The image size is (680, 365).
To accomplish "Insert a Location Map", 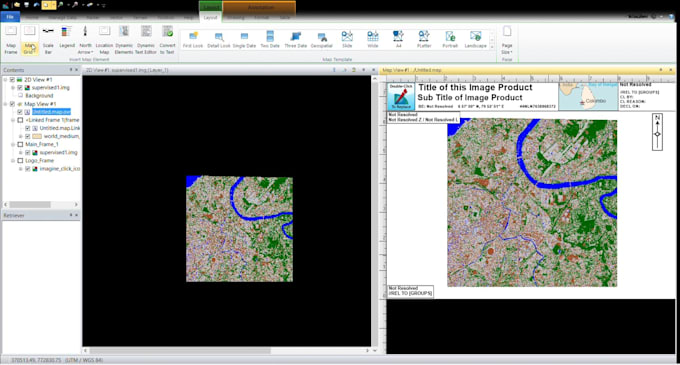I will coord(104,39).
